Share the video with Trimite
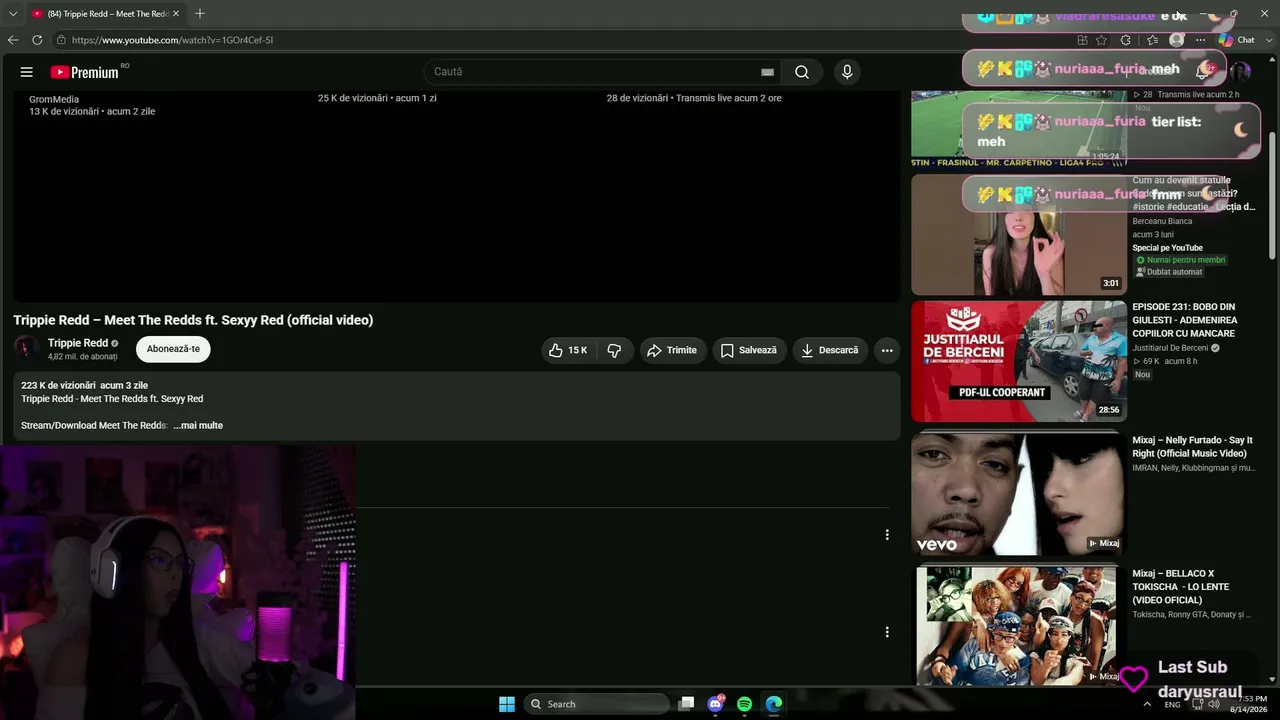1280x720 pixels. pos(673,350)
